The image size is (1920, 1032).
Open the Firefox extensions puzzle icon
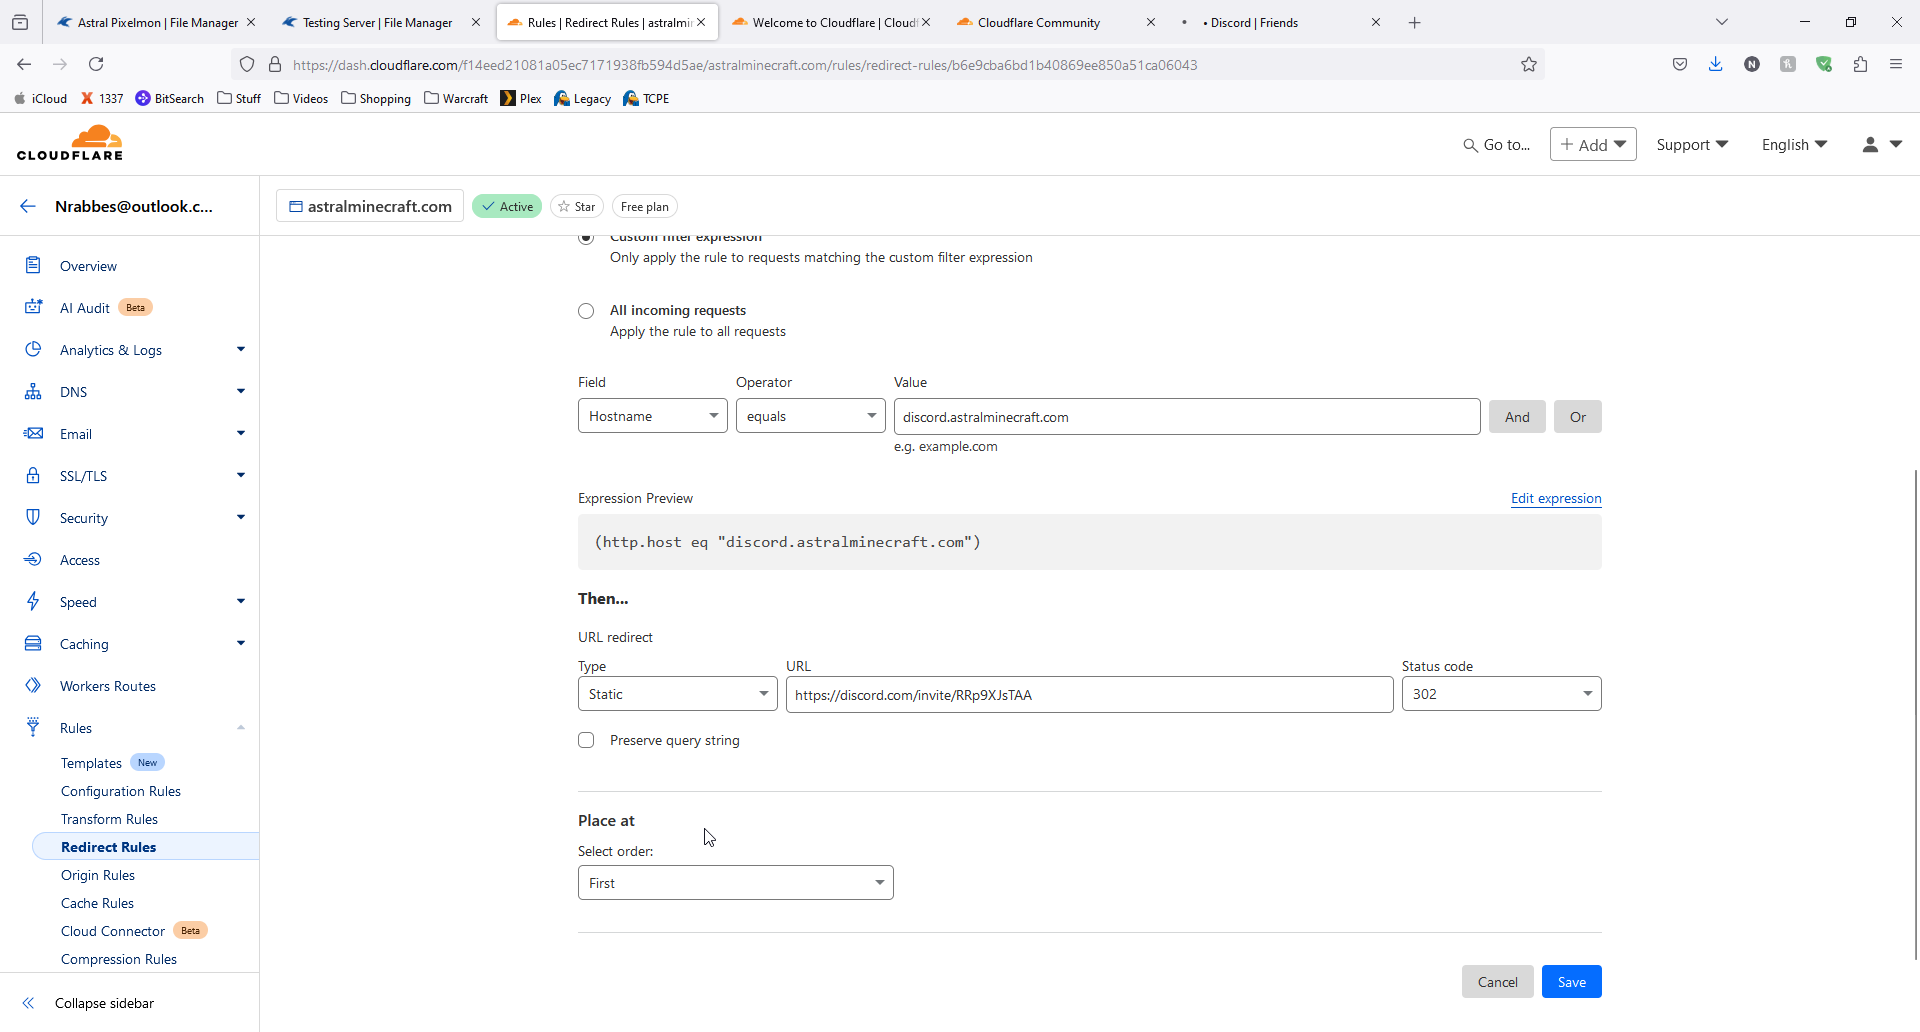1860,65
